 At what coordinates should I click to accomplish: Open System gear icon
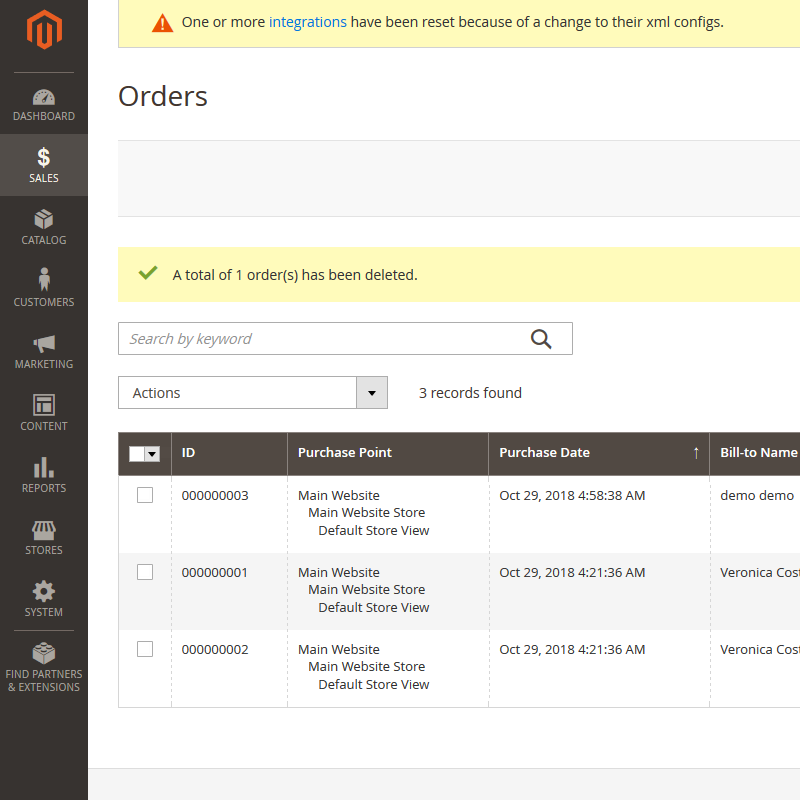point(43,591)
